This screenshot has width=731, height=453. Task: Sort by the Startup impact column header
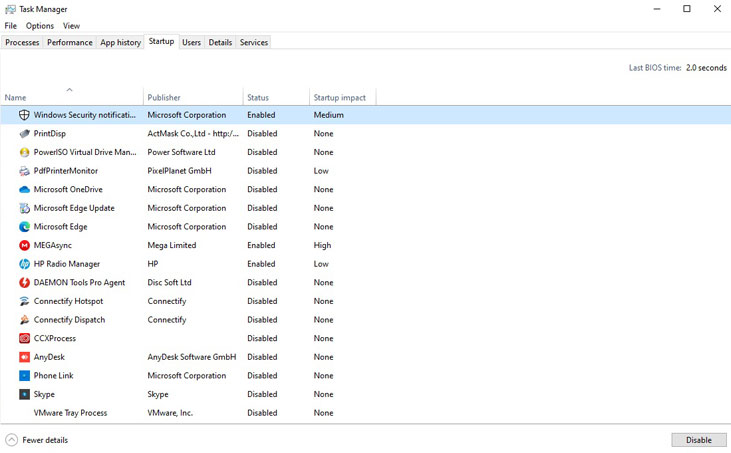pos(342,97)
